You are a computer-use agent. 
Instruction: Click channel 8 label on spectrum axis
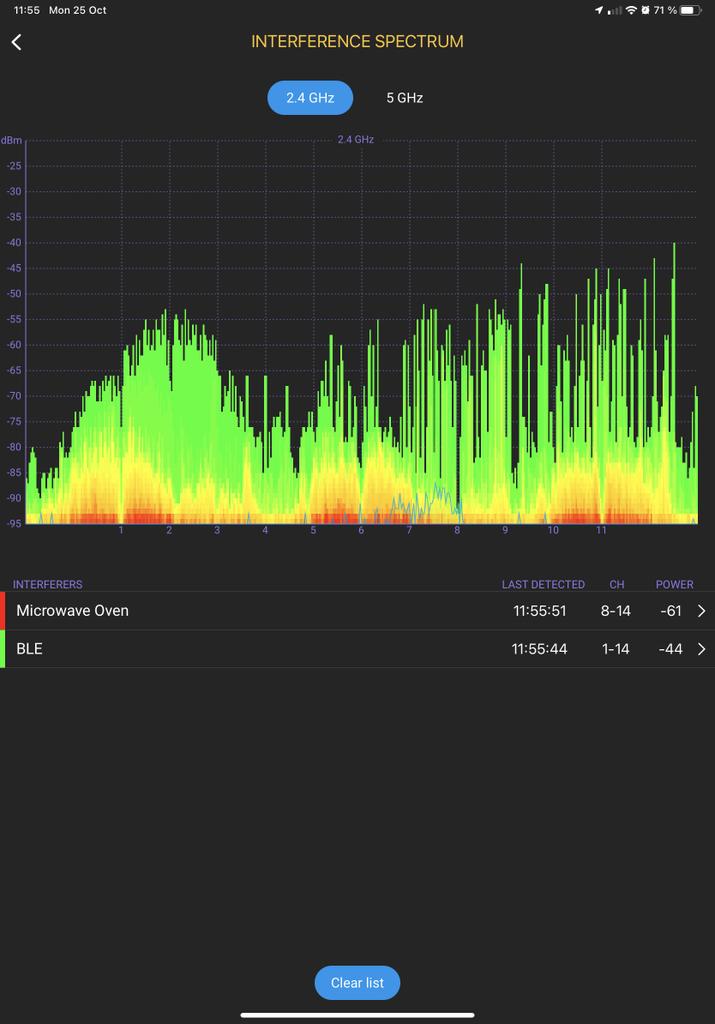point(457,530)
